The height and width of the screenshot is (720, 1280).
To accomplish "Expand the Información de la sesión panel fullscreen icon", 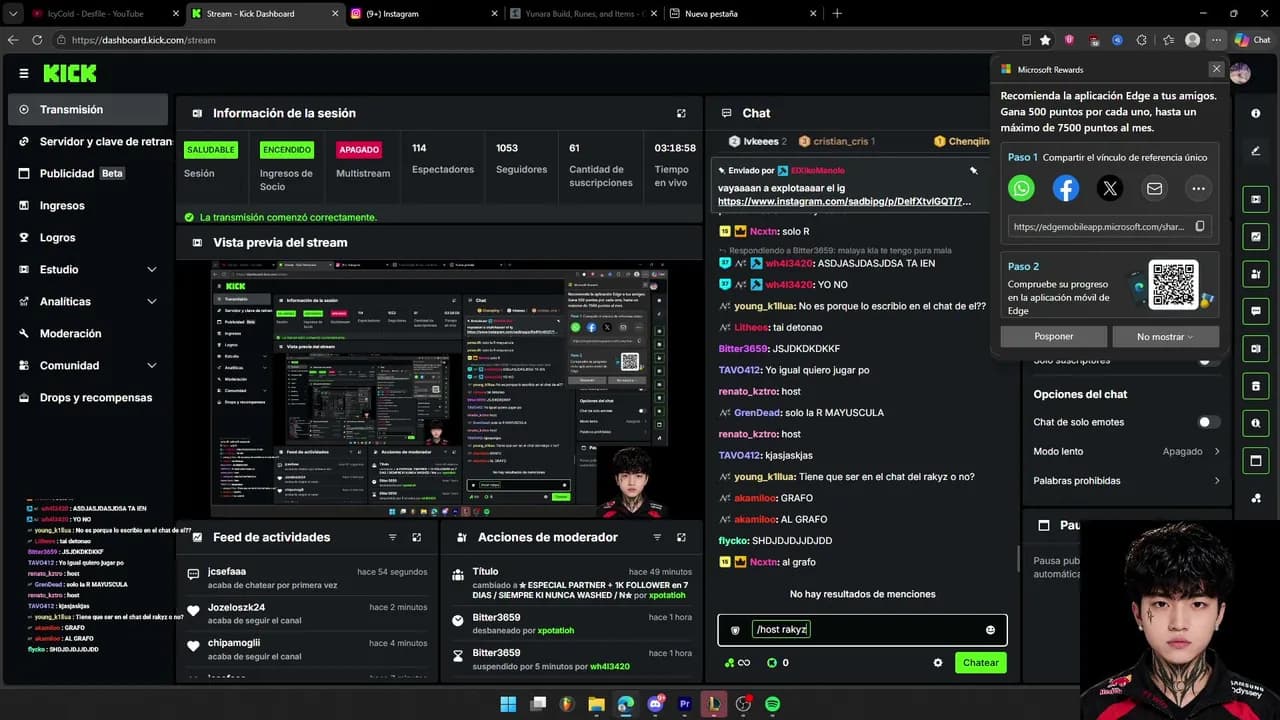I will (681, 113).
